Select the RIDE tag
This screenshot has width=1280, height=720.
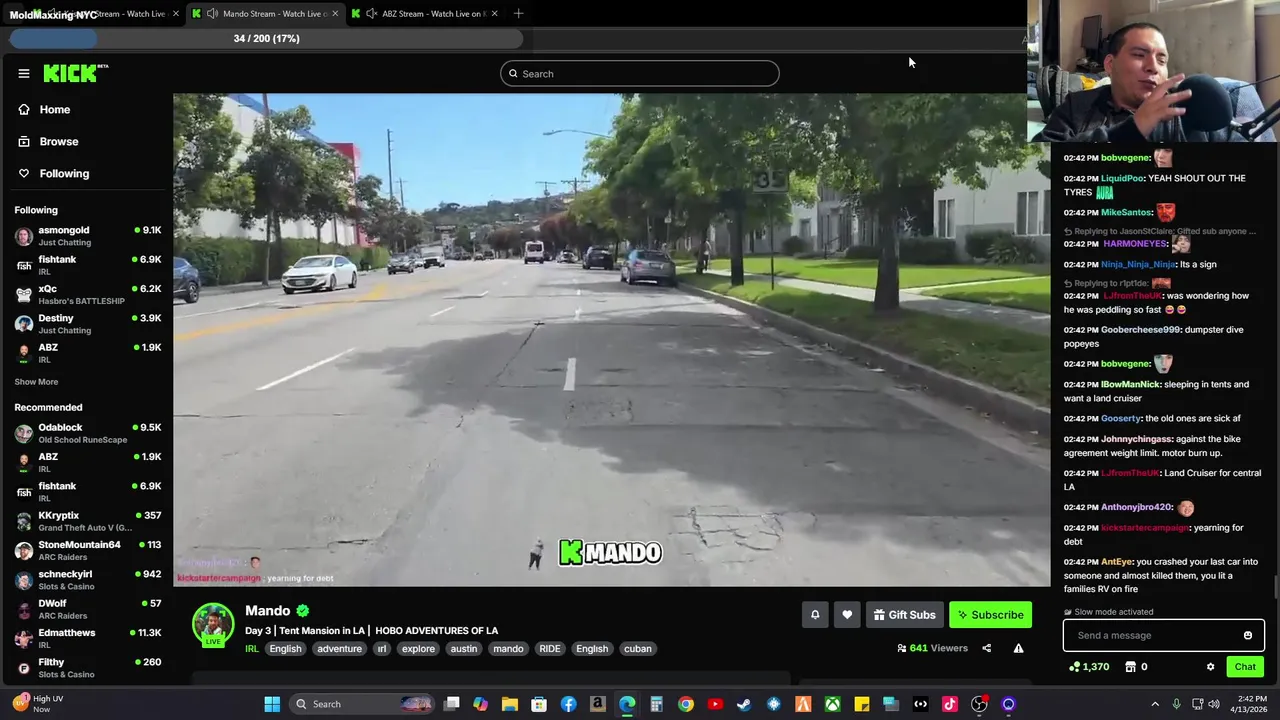coord(550,648)
